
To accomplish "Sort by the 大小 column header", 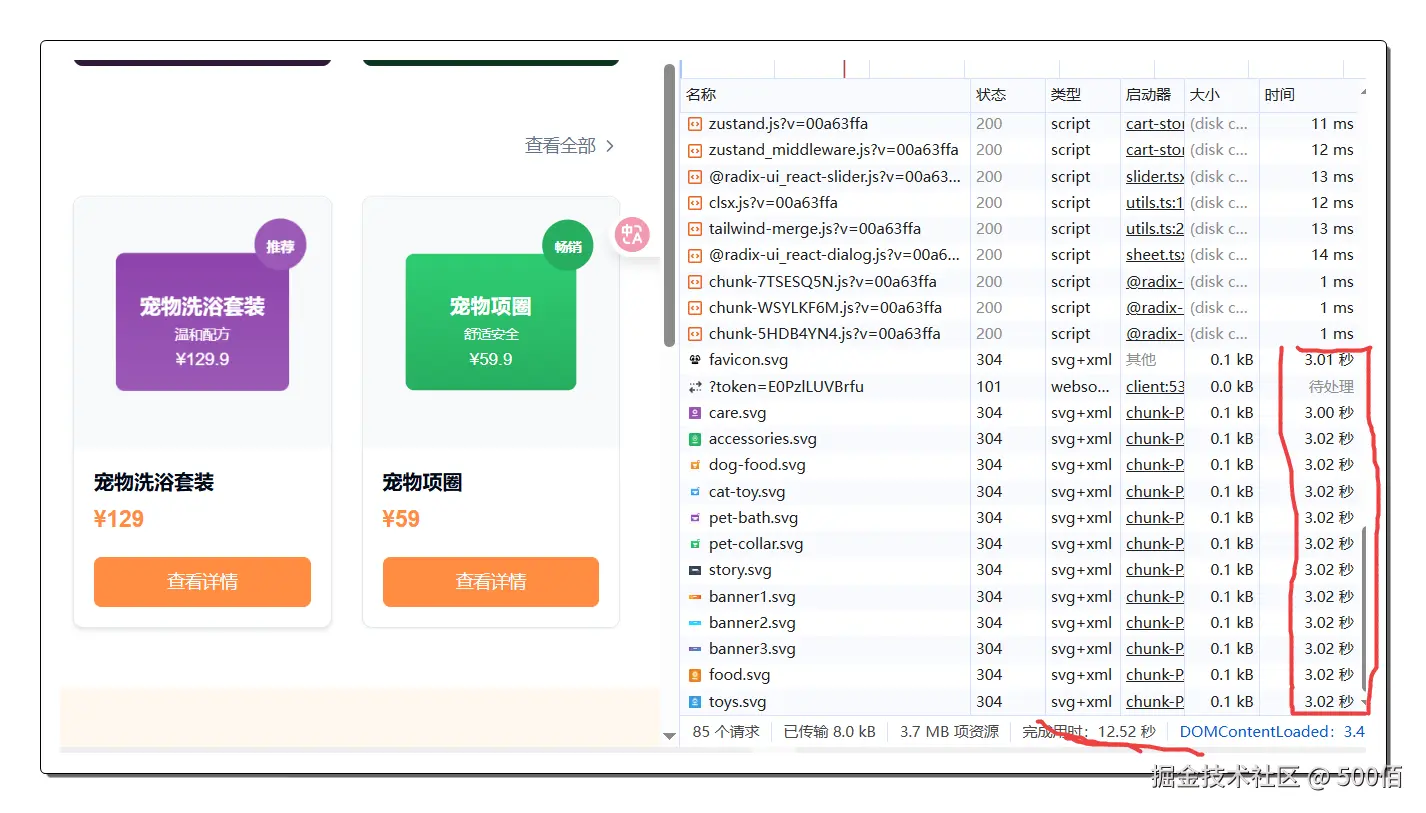I will pyautogui.click(x=1221, y=95).
